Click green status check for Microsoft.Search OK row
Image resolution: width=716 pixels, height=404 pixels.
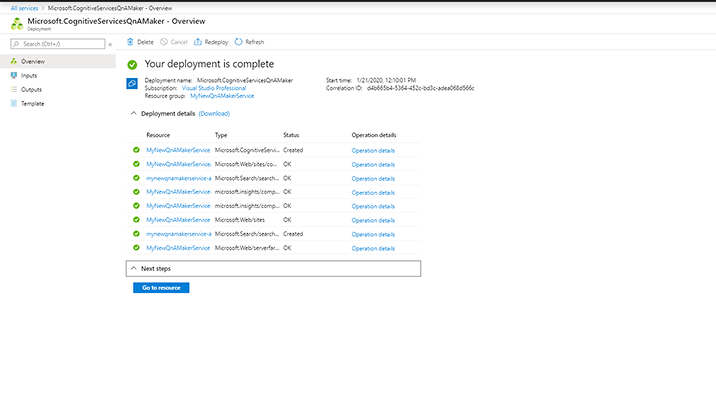pos(136,178)
